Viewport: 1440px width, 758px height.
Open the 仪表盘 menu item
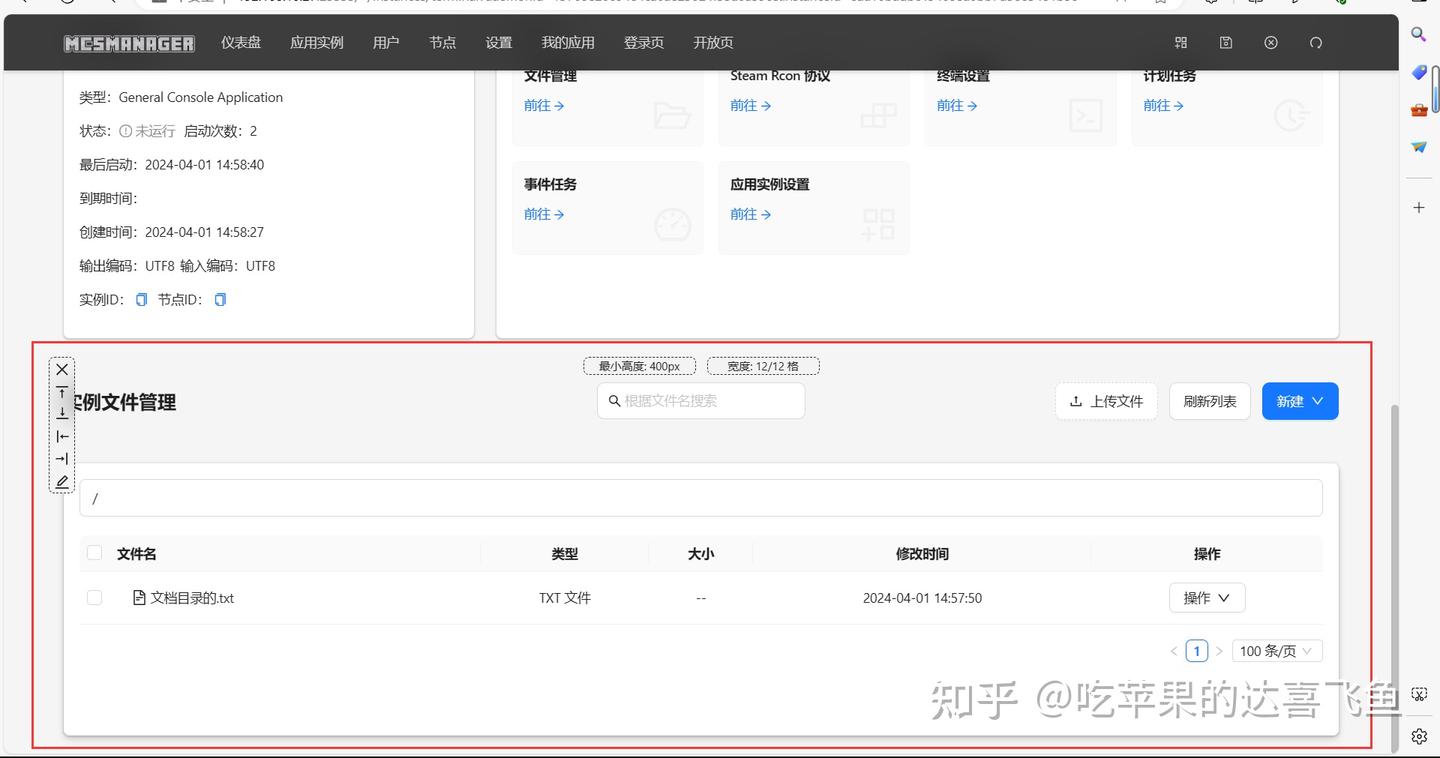(x=241, y=42)
